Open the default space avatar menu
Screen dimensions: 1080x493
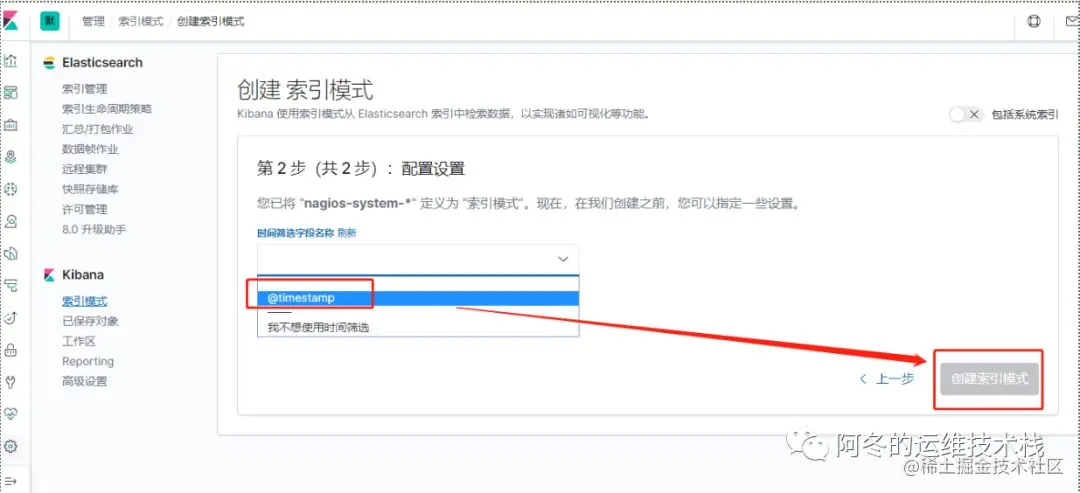pos(50,21)
